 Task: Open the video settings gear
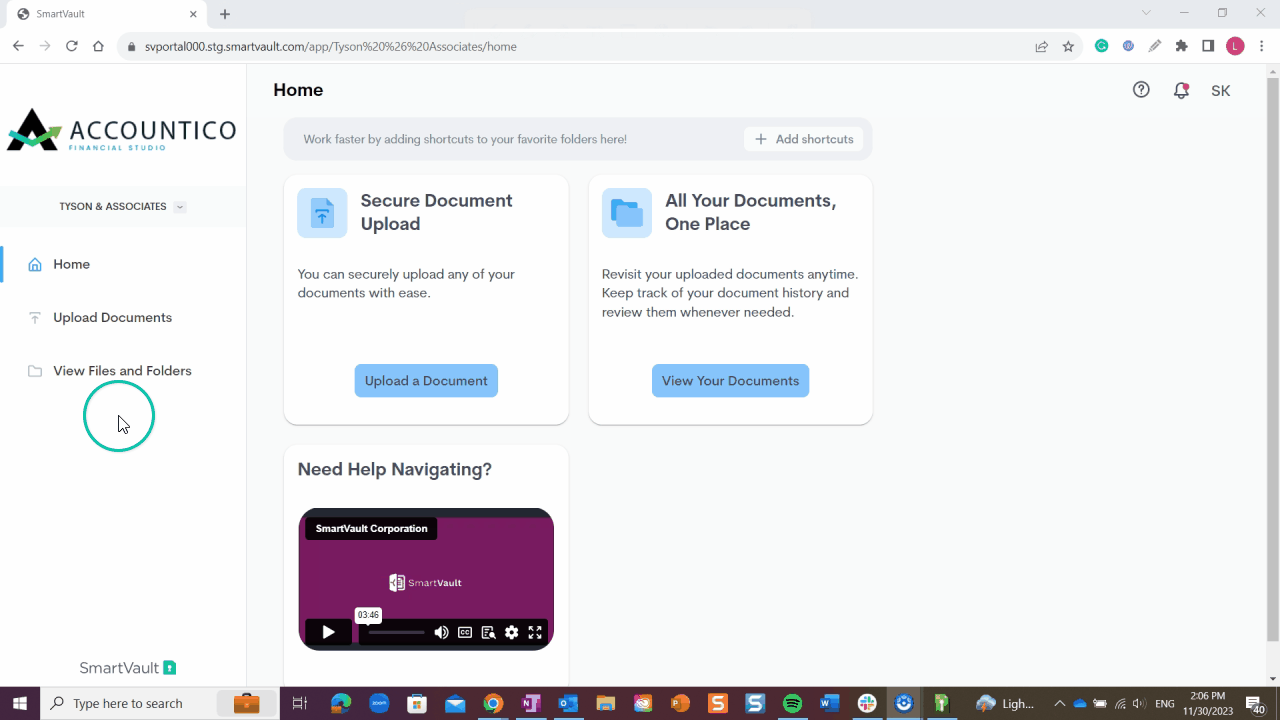click(x=512, y=632)
